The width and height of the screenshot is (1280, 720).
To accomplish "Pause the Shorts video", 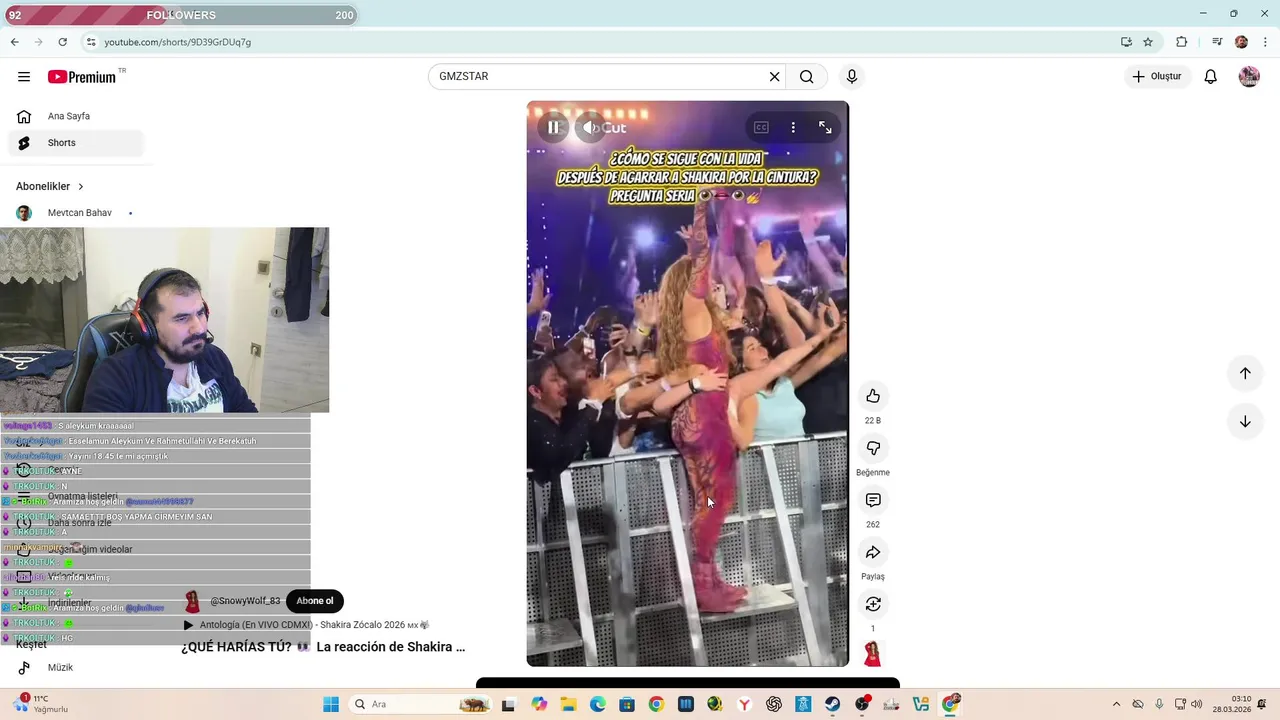I will pyautogui.click(x=553, y=127).
